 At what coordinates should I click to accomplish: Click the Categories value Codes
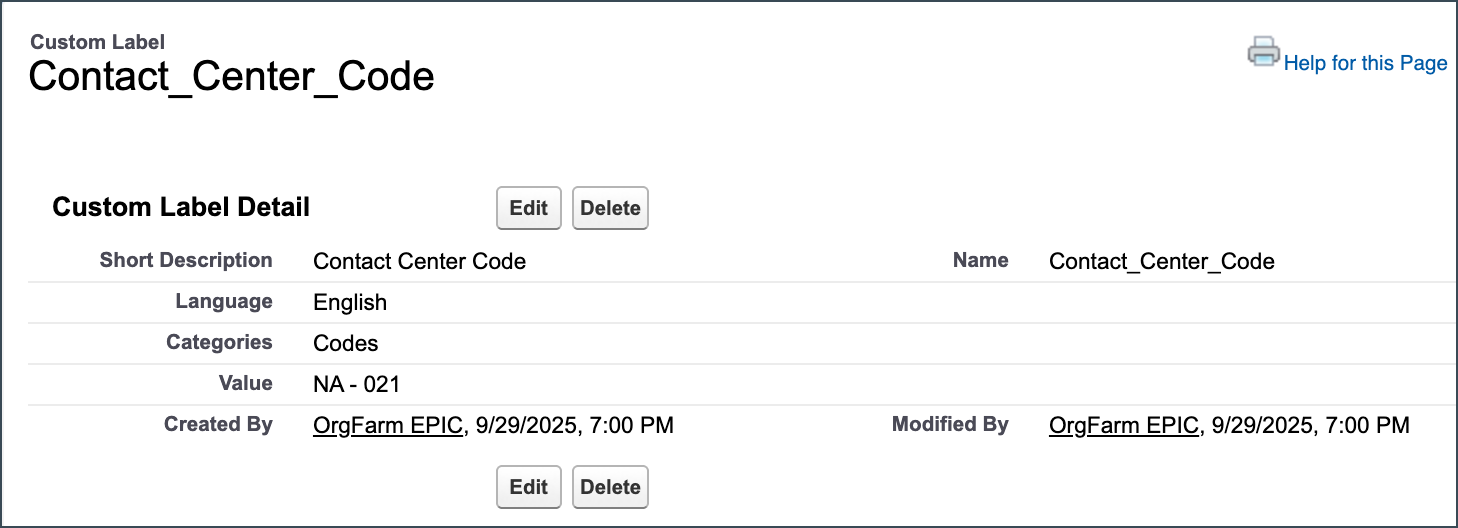tap(346, 344)
